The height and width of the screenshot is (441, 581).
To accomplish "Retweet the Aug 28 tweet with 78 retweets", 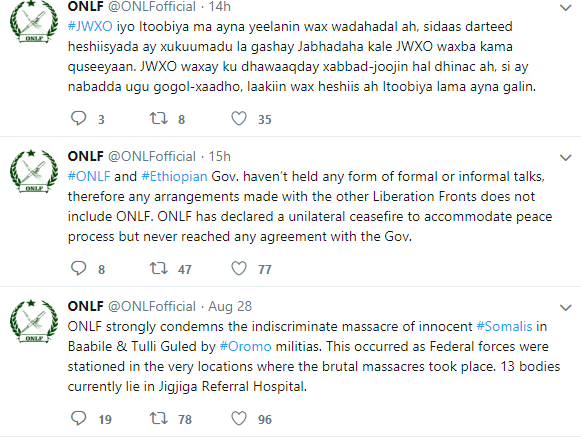I will click(159, 418).
